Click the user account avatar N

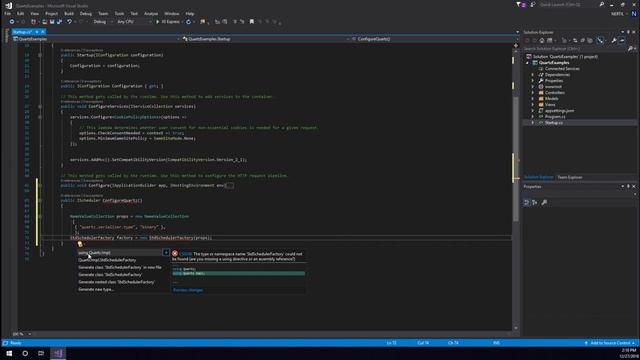(634, 13)
